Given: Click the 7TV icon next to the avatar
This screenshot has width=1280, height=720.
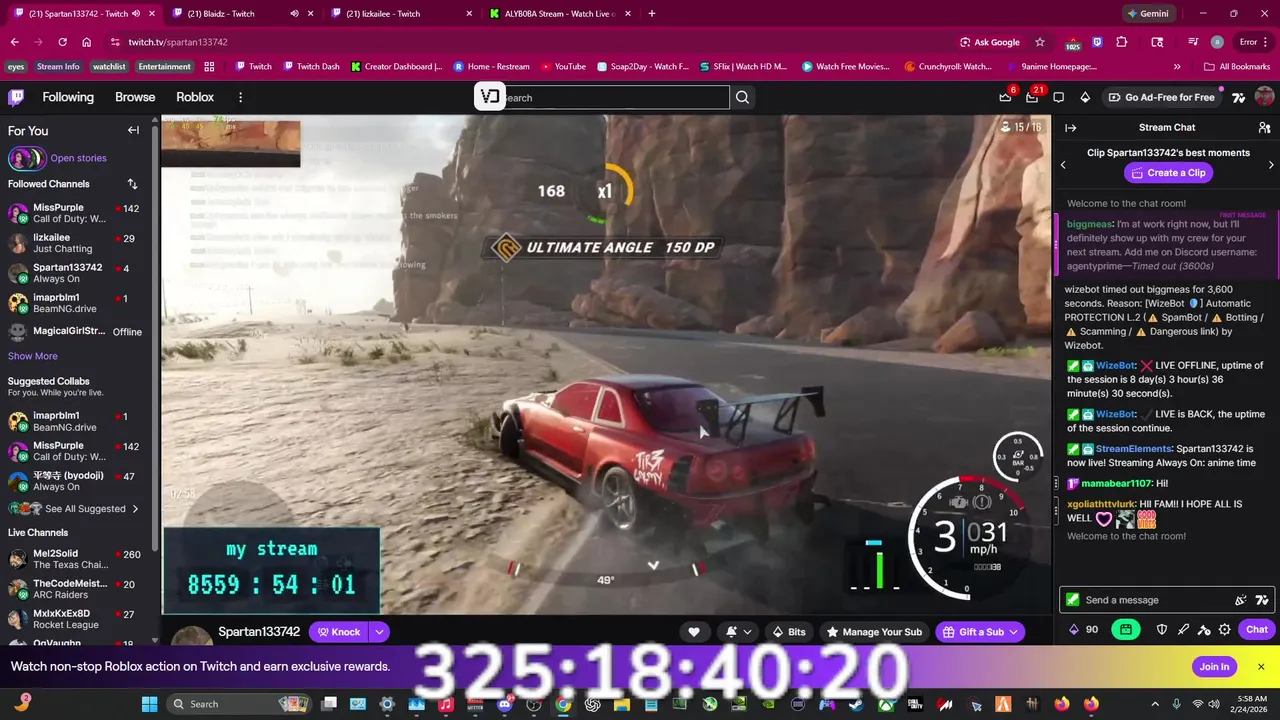Looking at the screenshot, I should click(1238, 97).
